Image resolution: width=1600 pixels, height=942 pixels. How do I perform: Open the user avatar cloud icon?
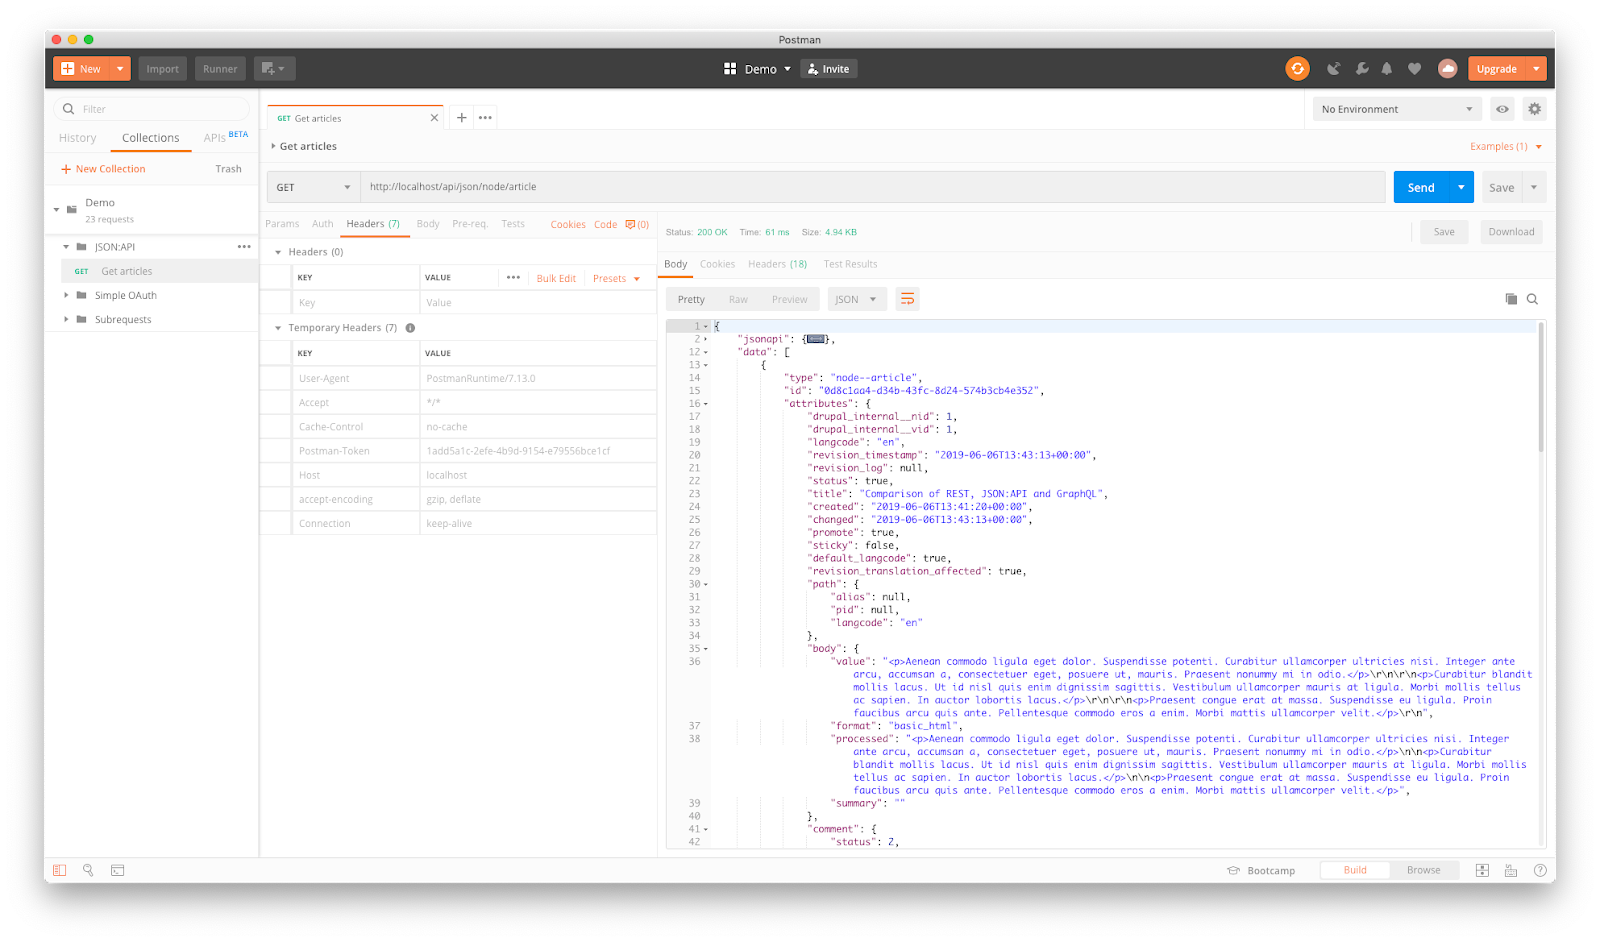[x=1447, y=69]
